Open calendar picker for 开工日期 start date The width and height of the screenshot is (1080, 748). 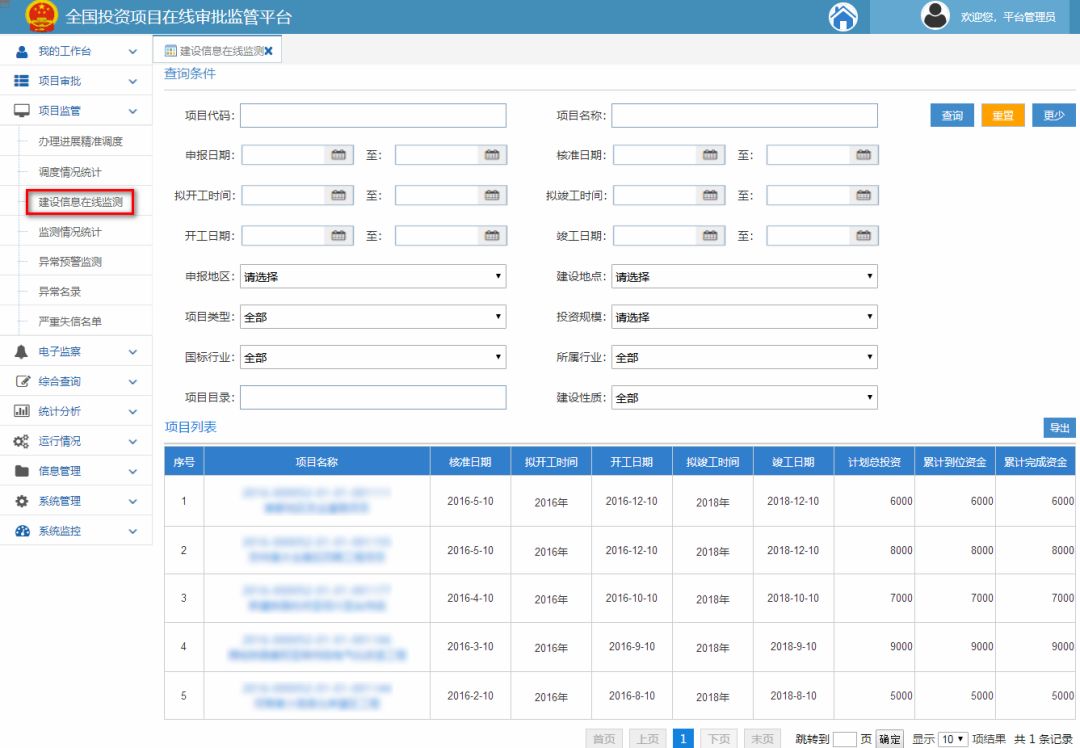tap(339, 236)
